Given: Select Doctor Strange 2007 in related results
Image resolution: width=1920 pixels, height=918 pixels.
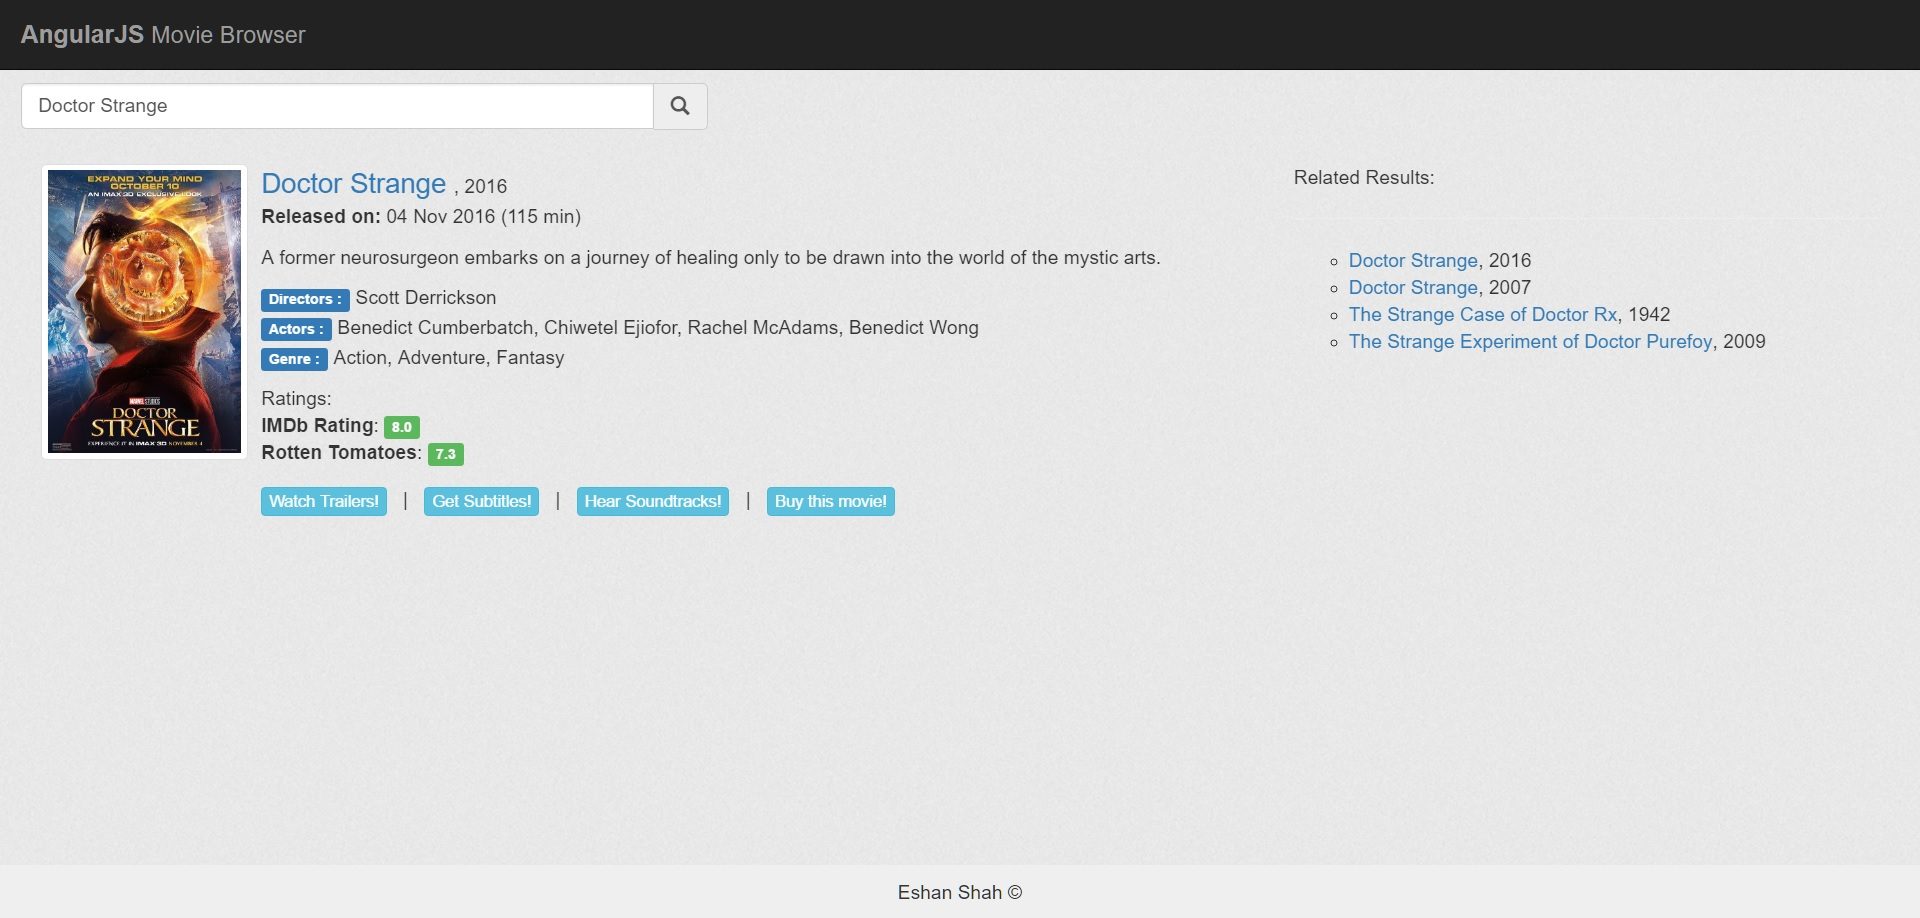Looking at the screenshot, I should (x=1412, y=288).
